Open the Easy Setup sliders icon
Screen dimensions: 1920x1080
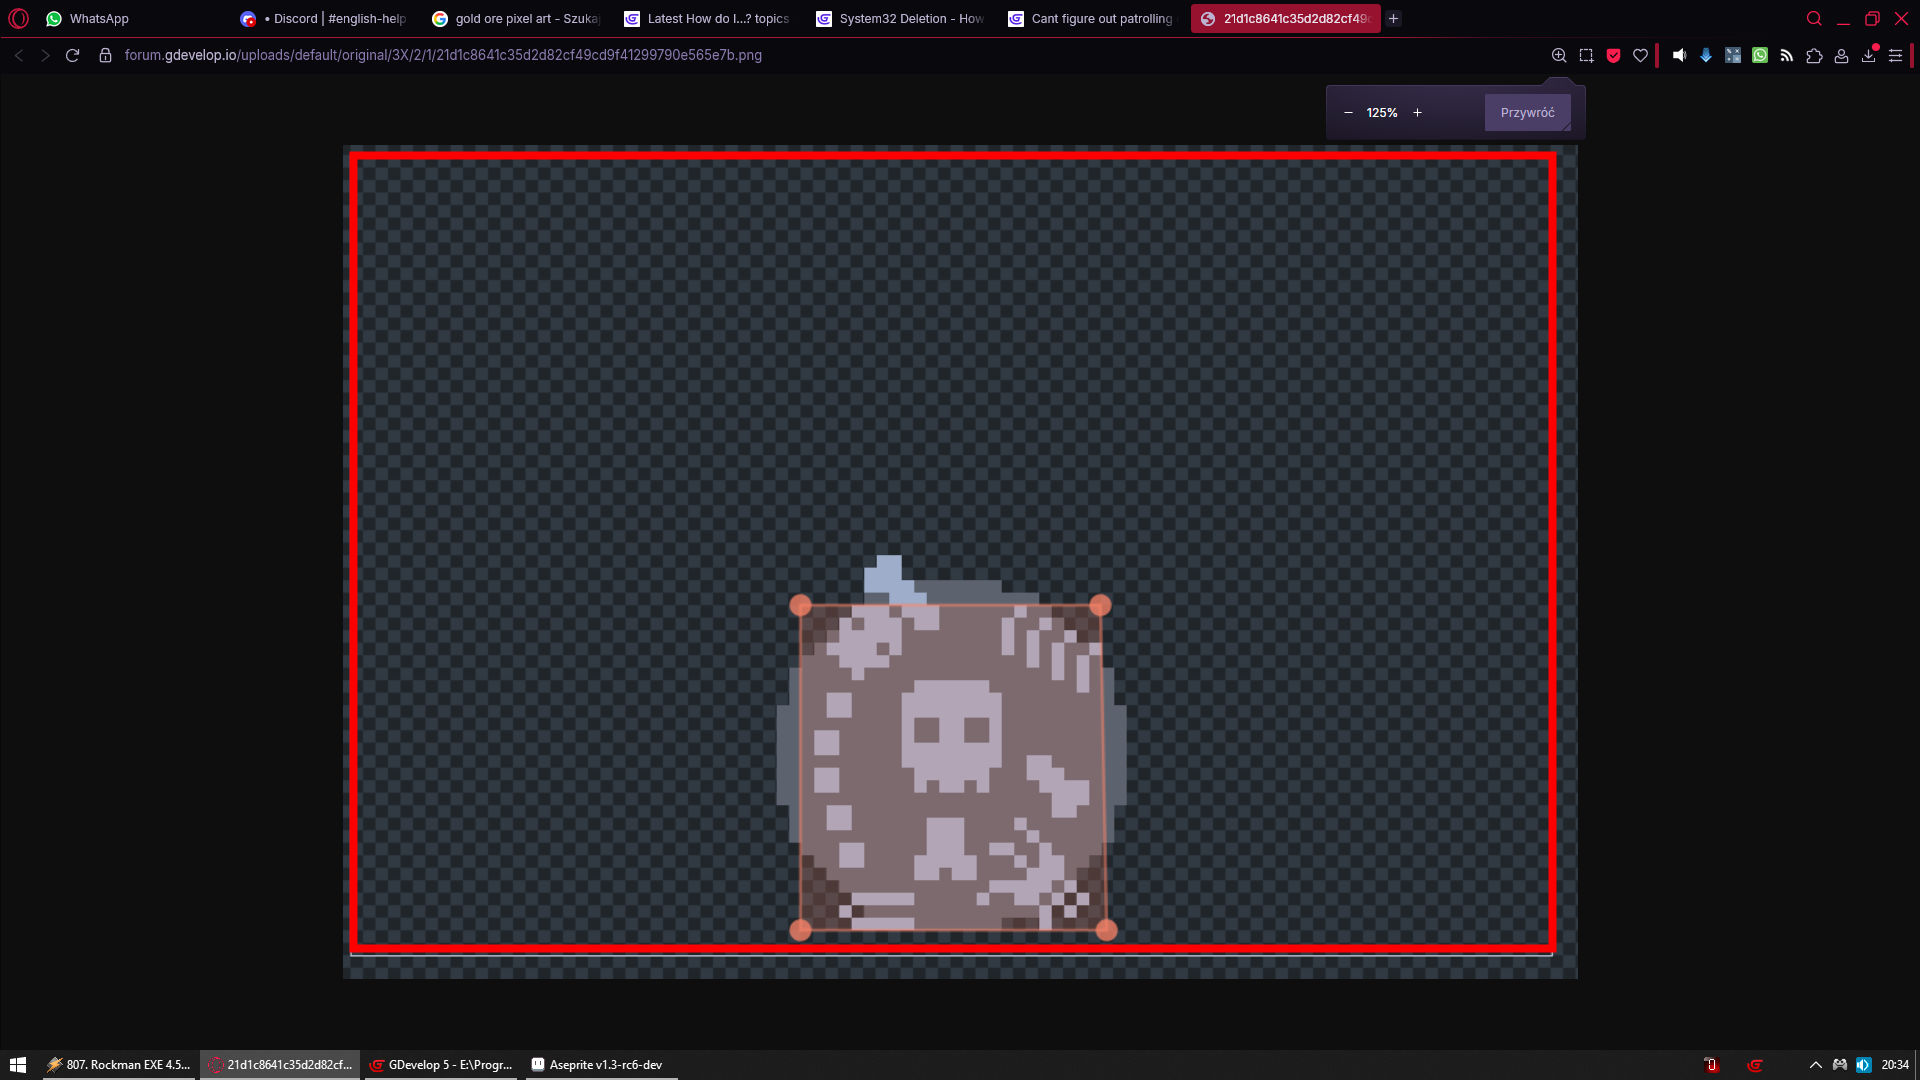pyautogui.click(x=1895, y=55)
